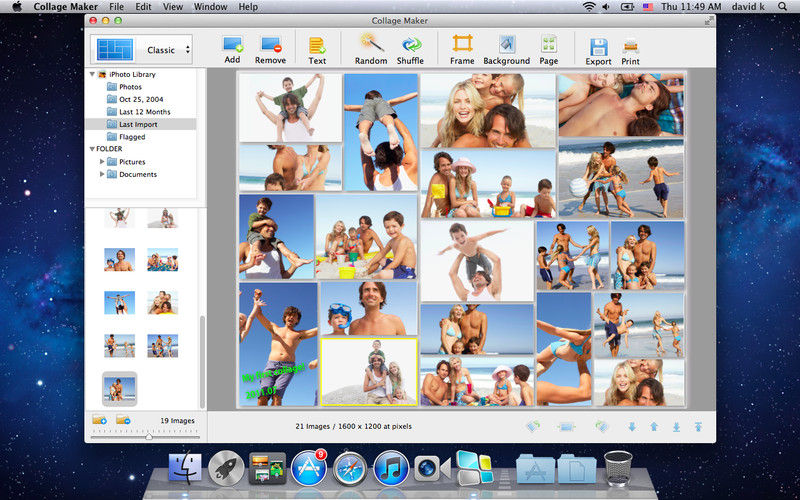Viewport: 800px width, 500px height.
Task: Select the Oct 25, 2004 album
Action: coord(141,99)
